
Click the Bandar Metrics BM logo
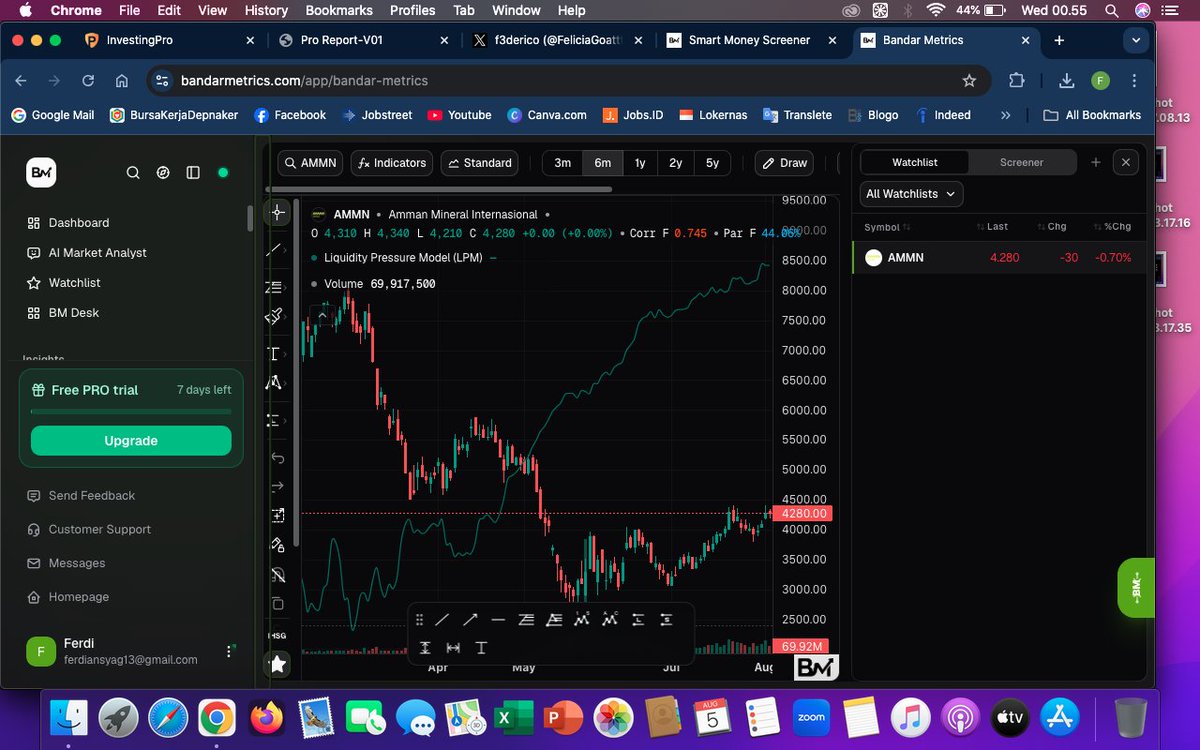[x=41, y=172]
